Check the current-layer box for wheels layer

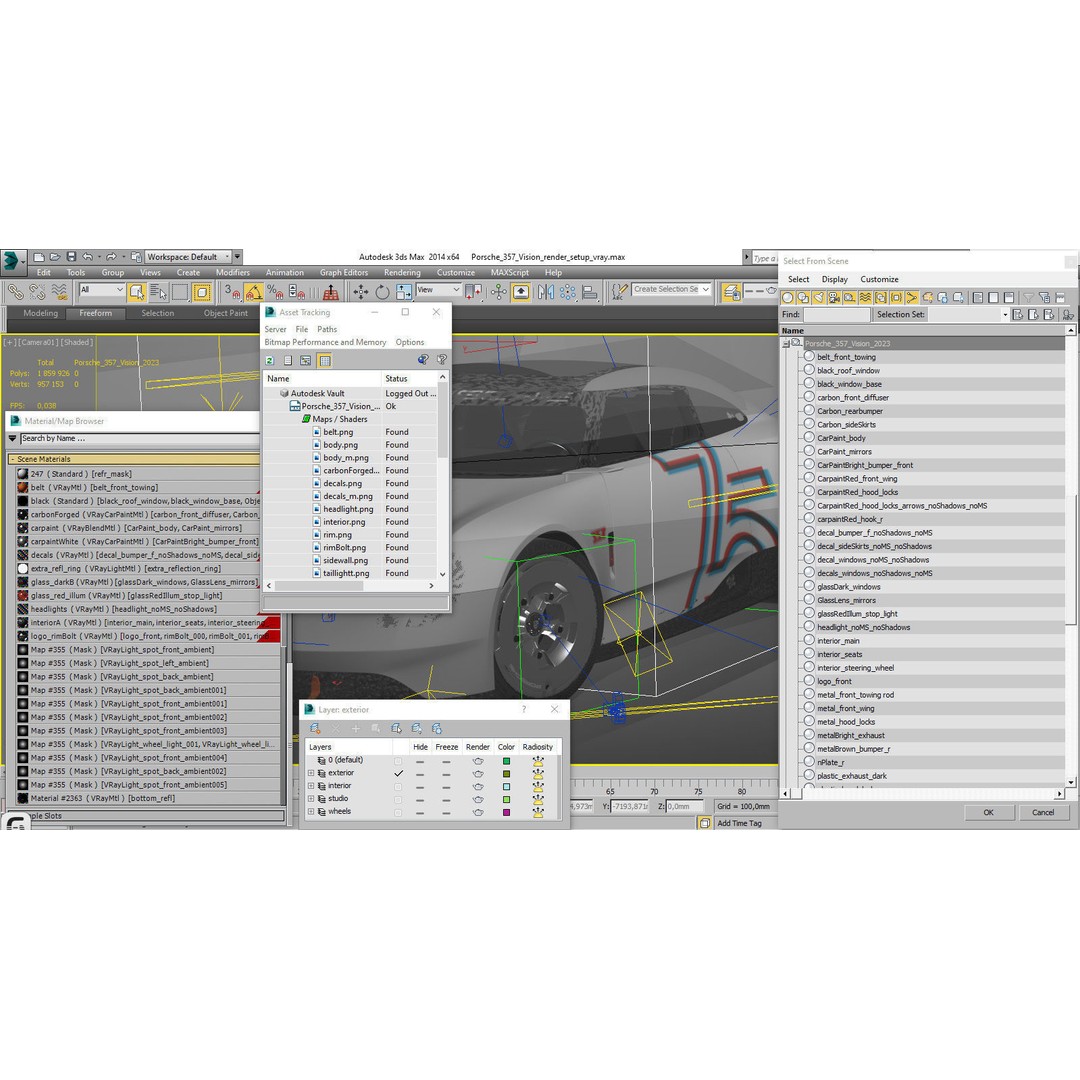tap(398, 813)
